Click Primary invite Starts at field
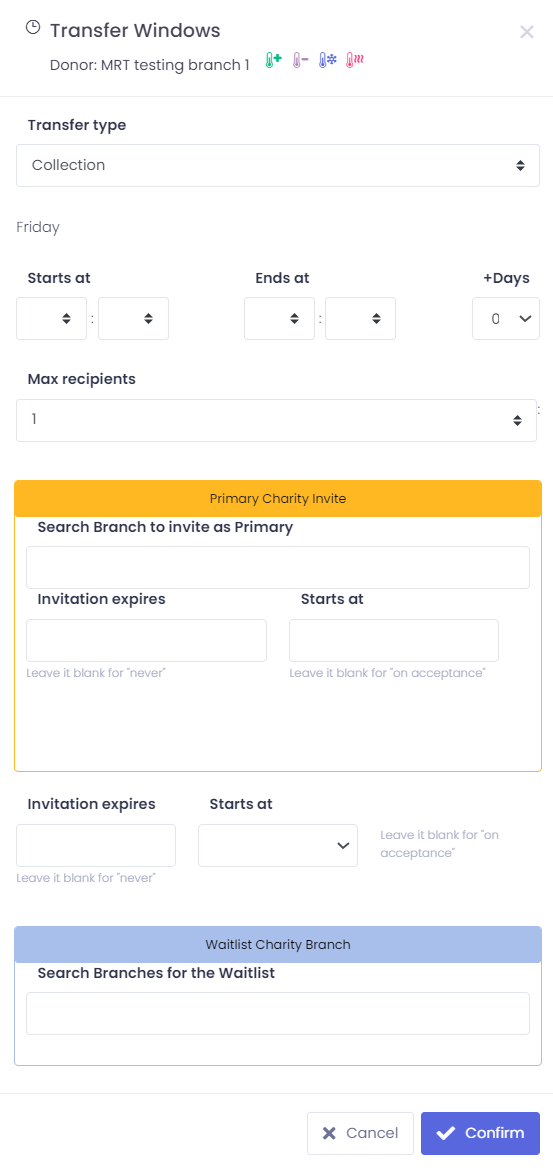 click(x=394, y=641)
